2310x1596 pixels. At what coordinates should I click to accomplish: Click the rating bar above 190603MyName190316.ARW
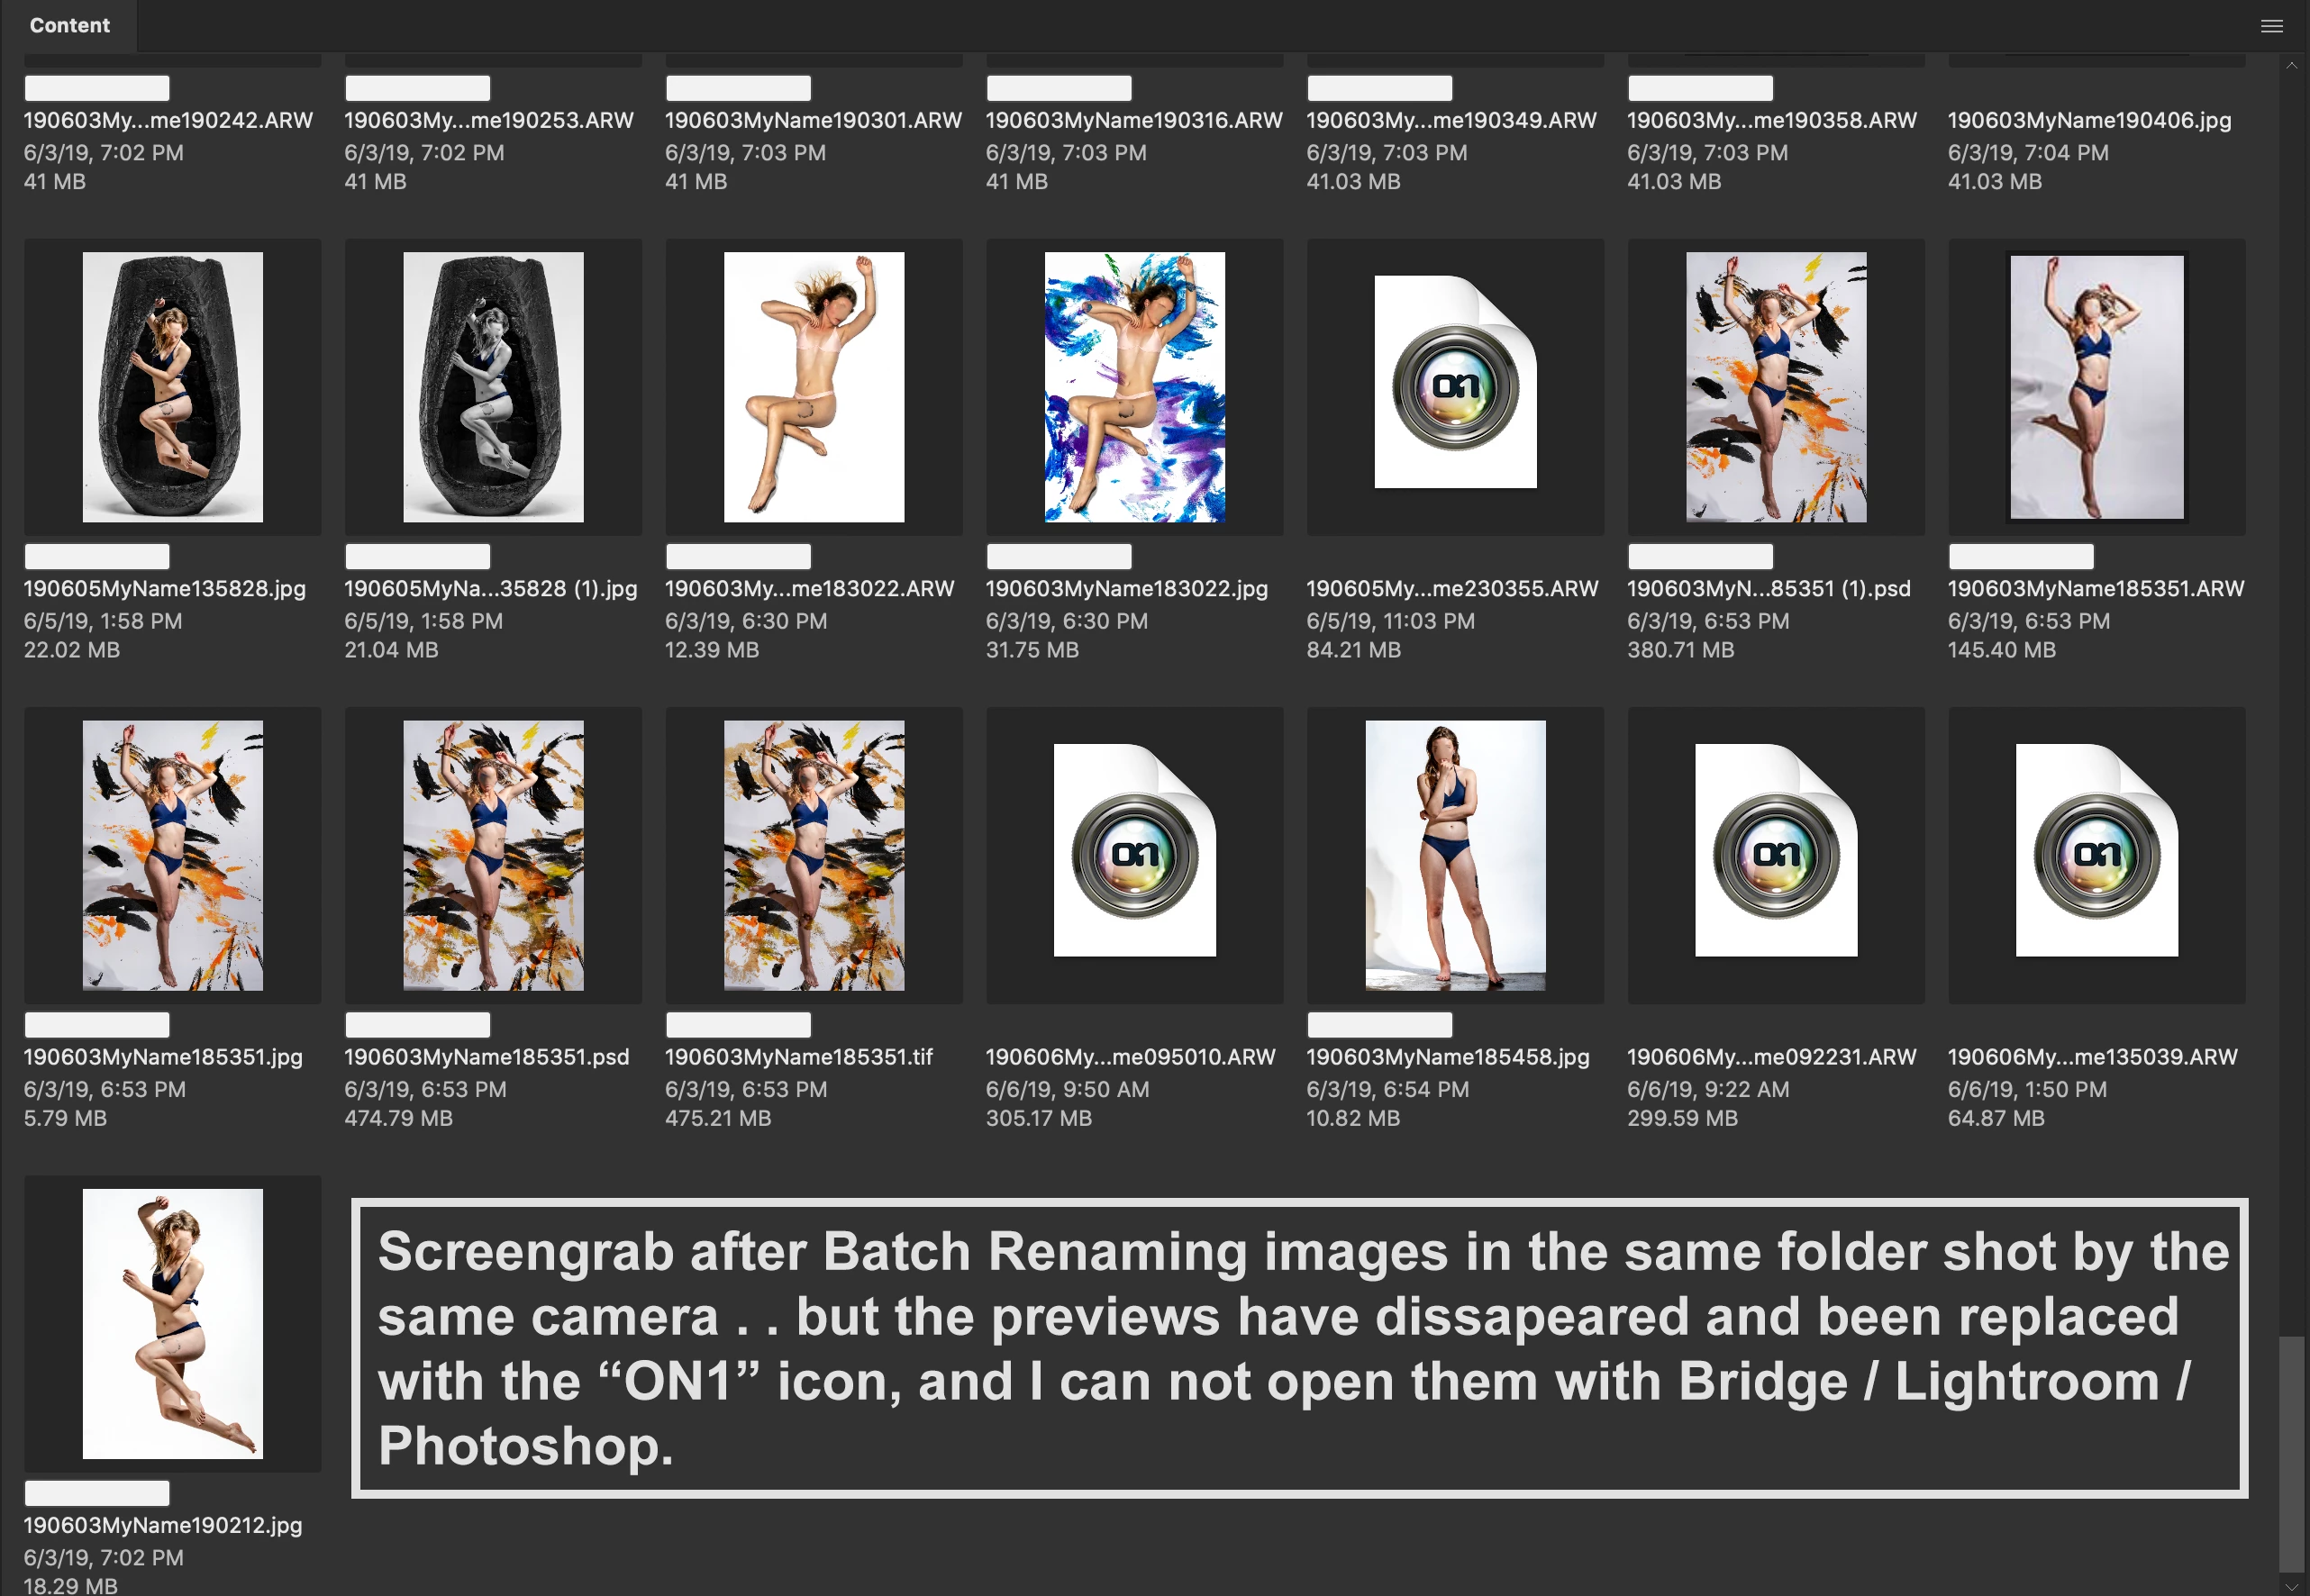(x=1059, y=88)
